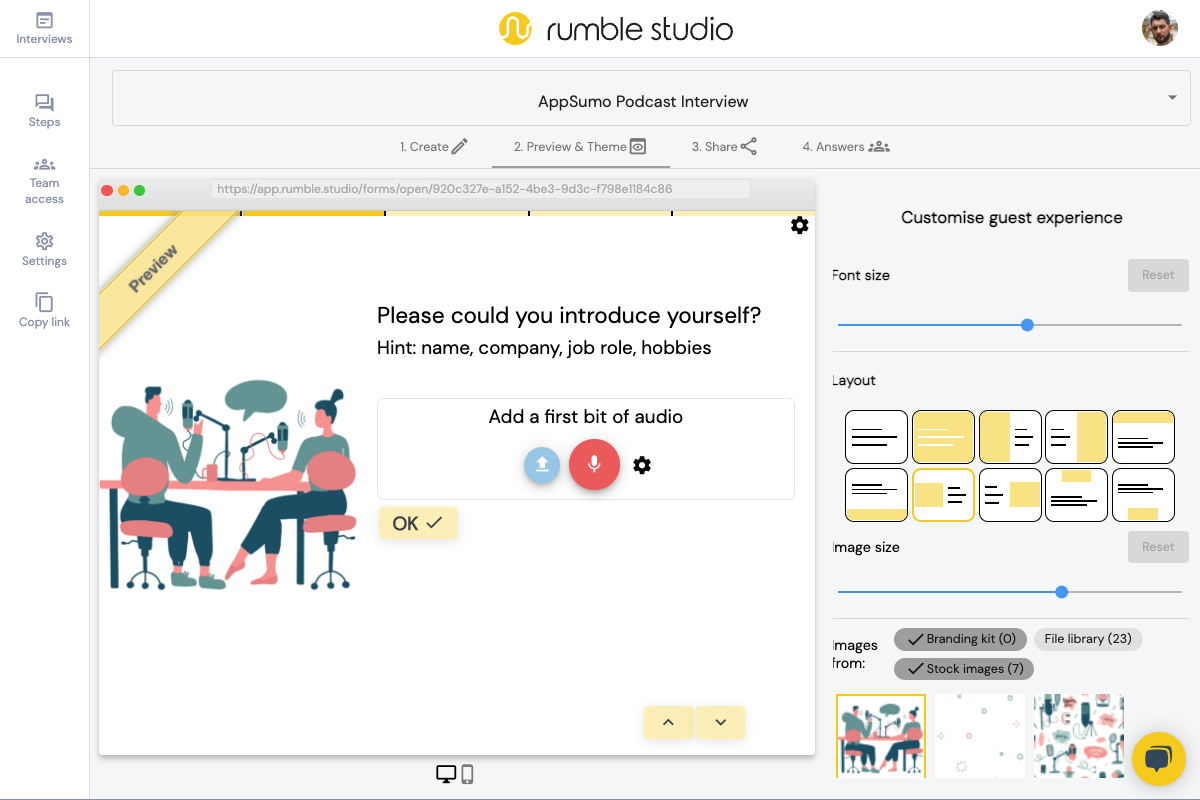The width and height of the screenshot is (1200, 800).
Task: Enable the File library image source
Action: [1088, 639]
